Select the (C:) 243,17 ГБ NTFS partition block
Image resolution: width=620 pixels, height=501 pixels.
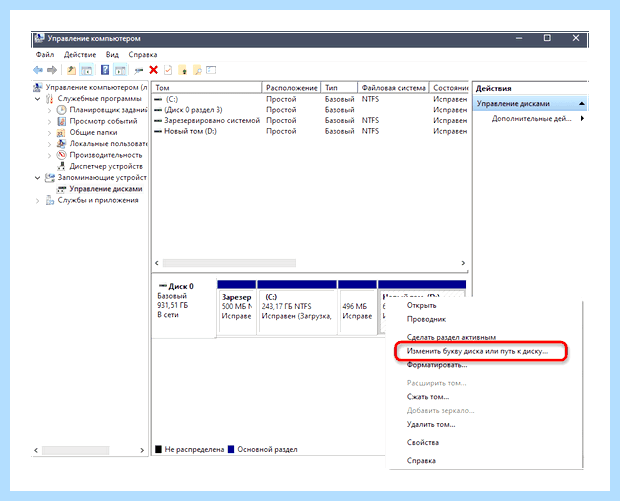pyautogui.click(x=297, y=308)
